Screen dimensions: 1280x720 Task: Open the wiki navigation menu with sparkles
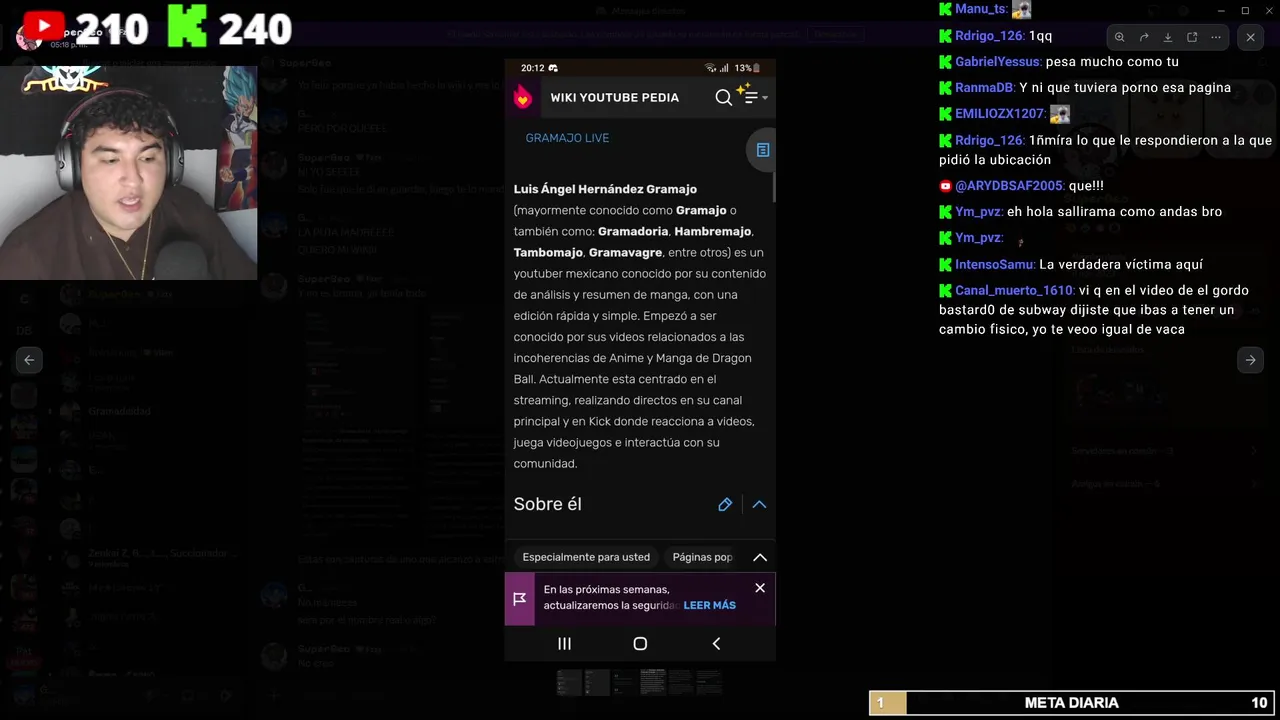pyautogui.click(x=751, y=95)
